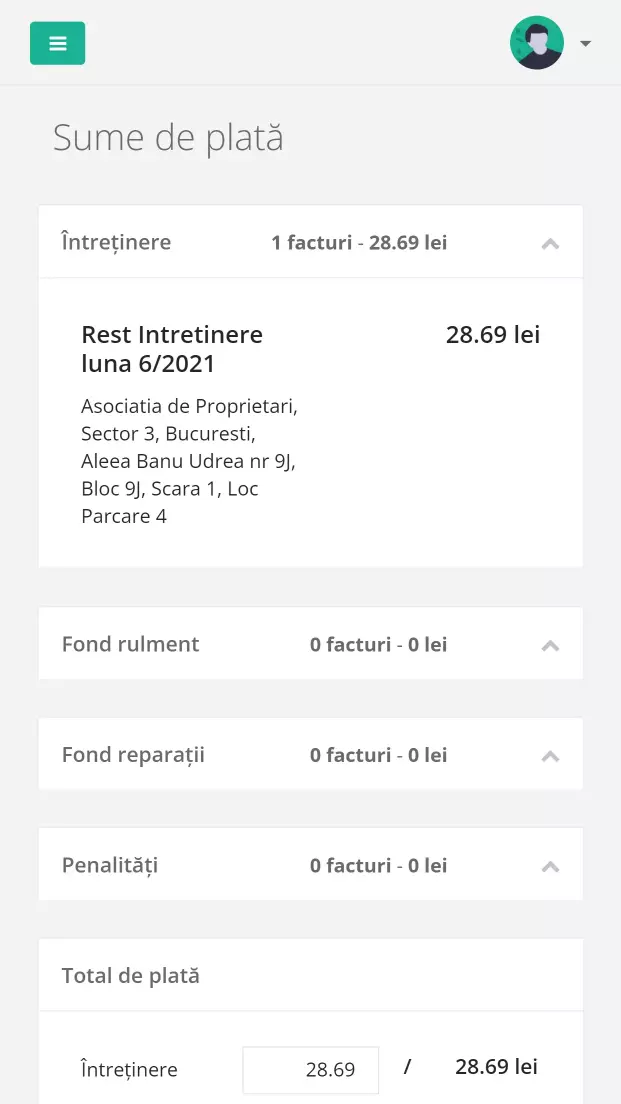Viewport: 621px width, 1104px height.
Task: Open the account dropdown arrow
Action: pos(585,43)
